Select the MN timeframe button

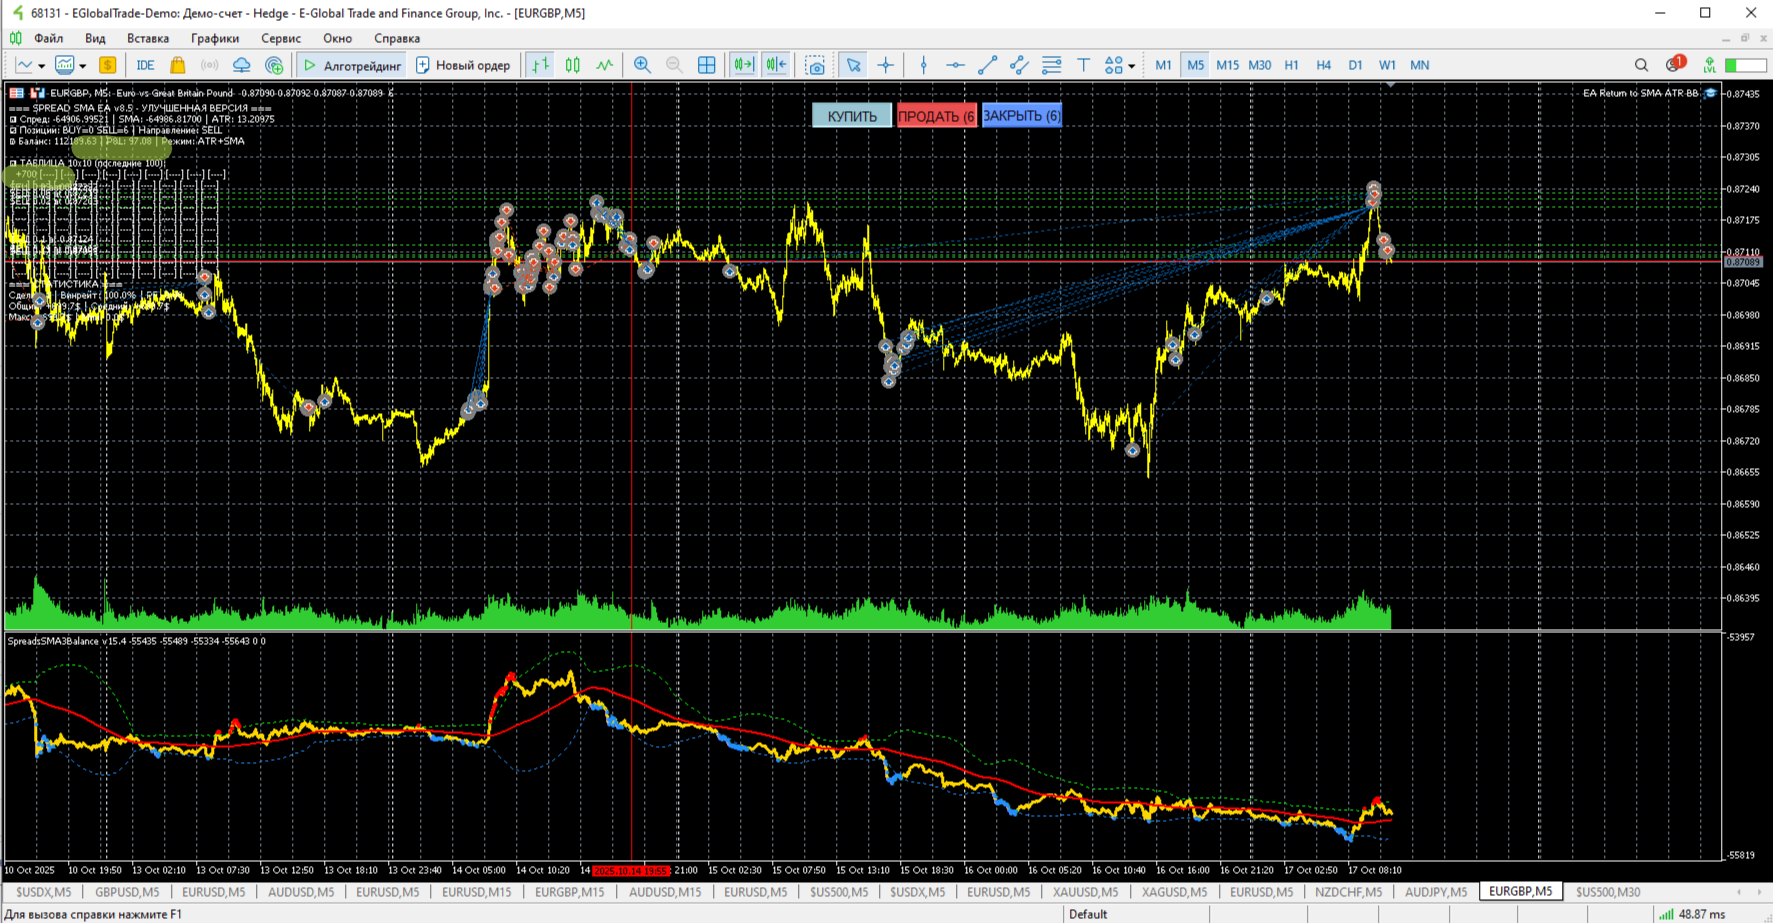click(x=1419, y=65)
